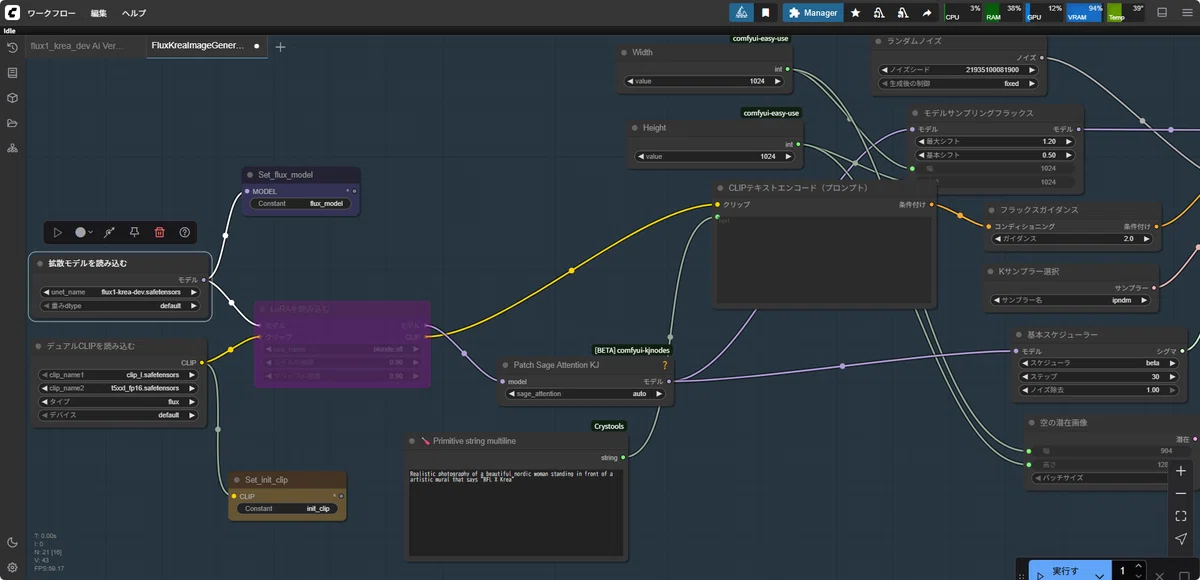Click the navigation arrow canvas icon
This screenshot has width=1200, height=580.
1181,539
